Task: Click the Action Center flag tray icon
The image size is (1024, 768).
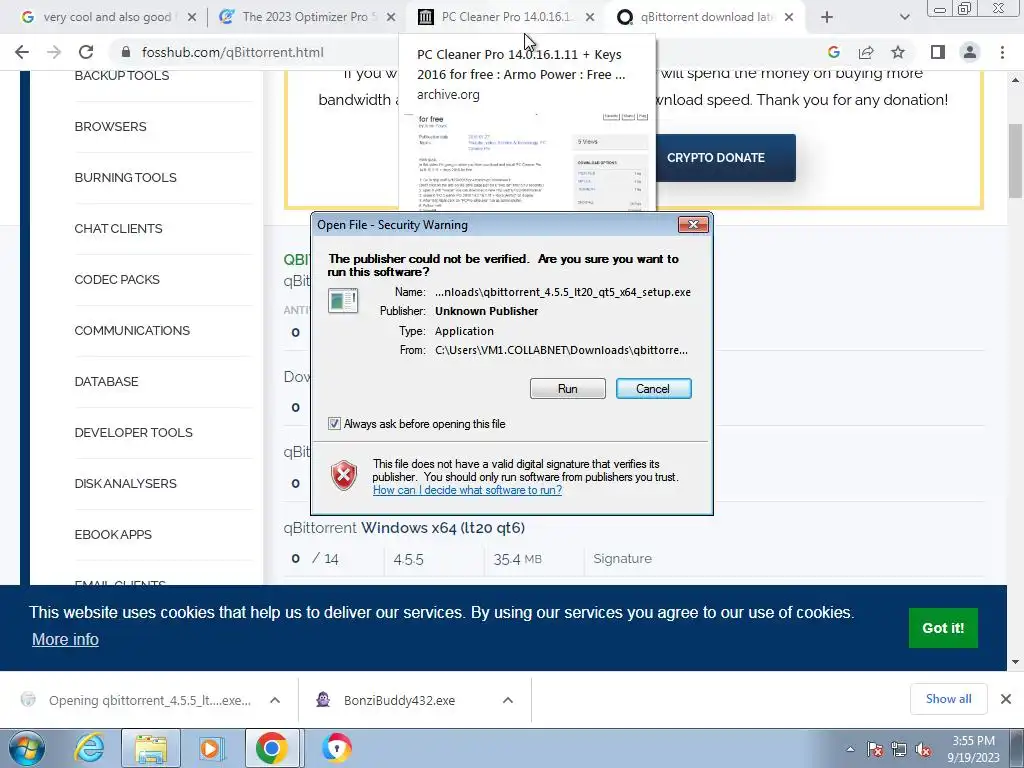Action: coord(875,750)
